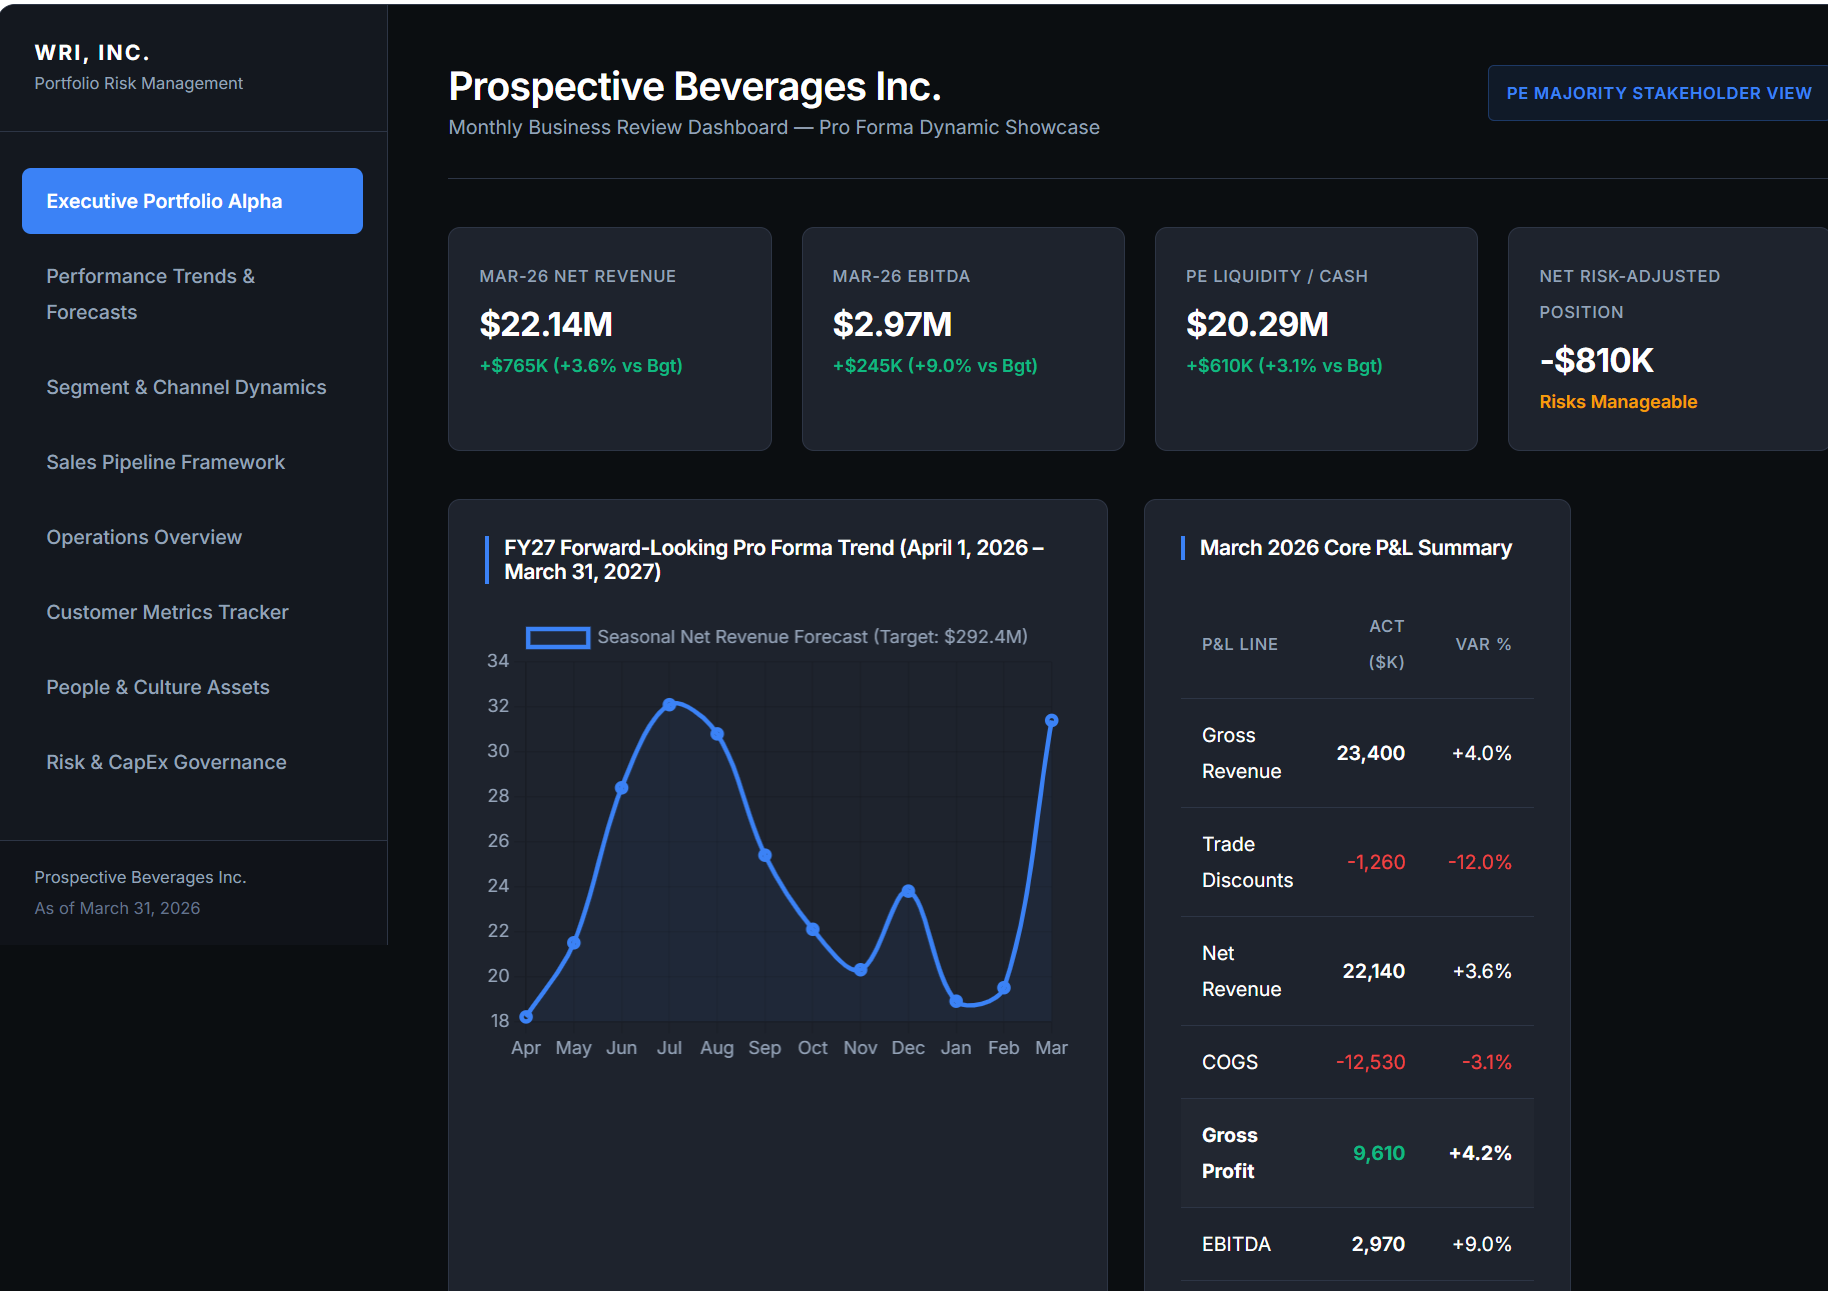Select the Mar endpoint on the trend line
This screenshot has height=1291, width=1828.
click(1051, 720)
